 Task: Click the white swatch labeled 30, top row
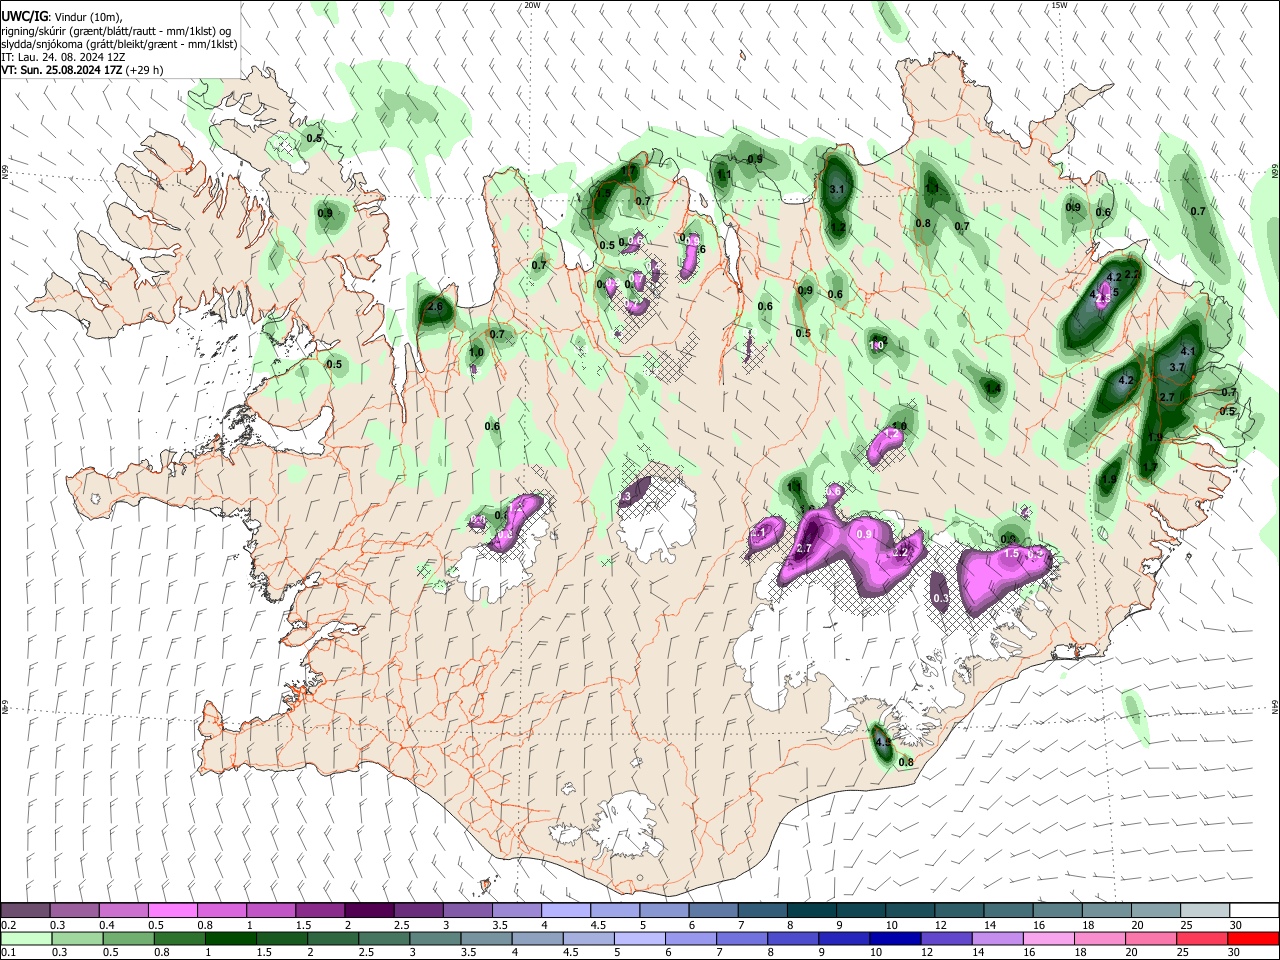(x=1254, y=911)
